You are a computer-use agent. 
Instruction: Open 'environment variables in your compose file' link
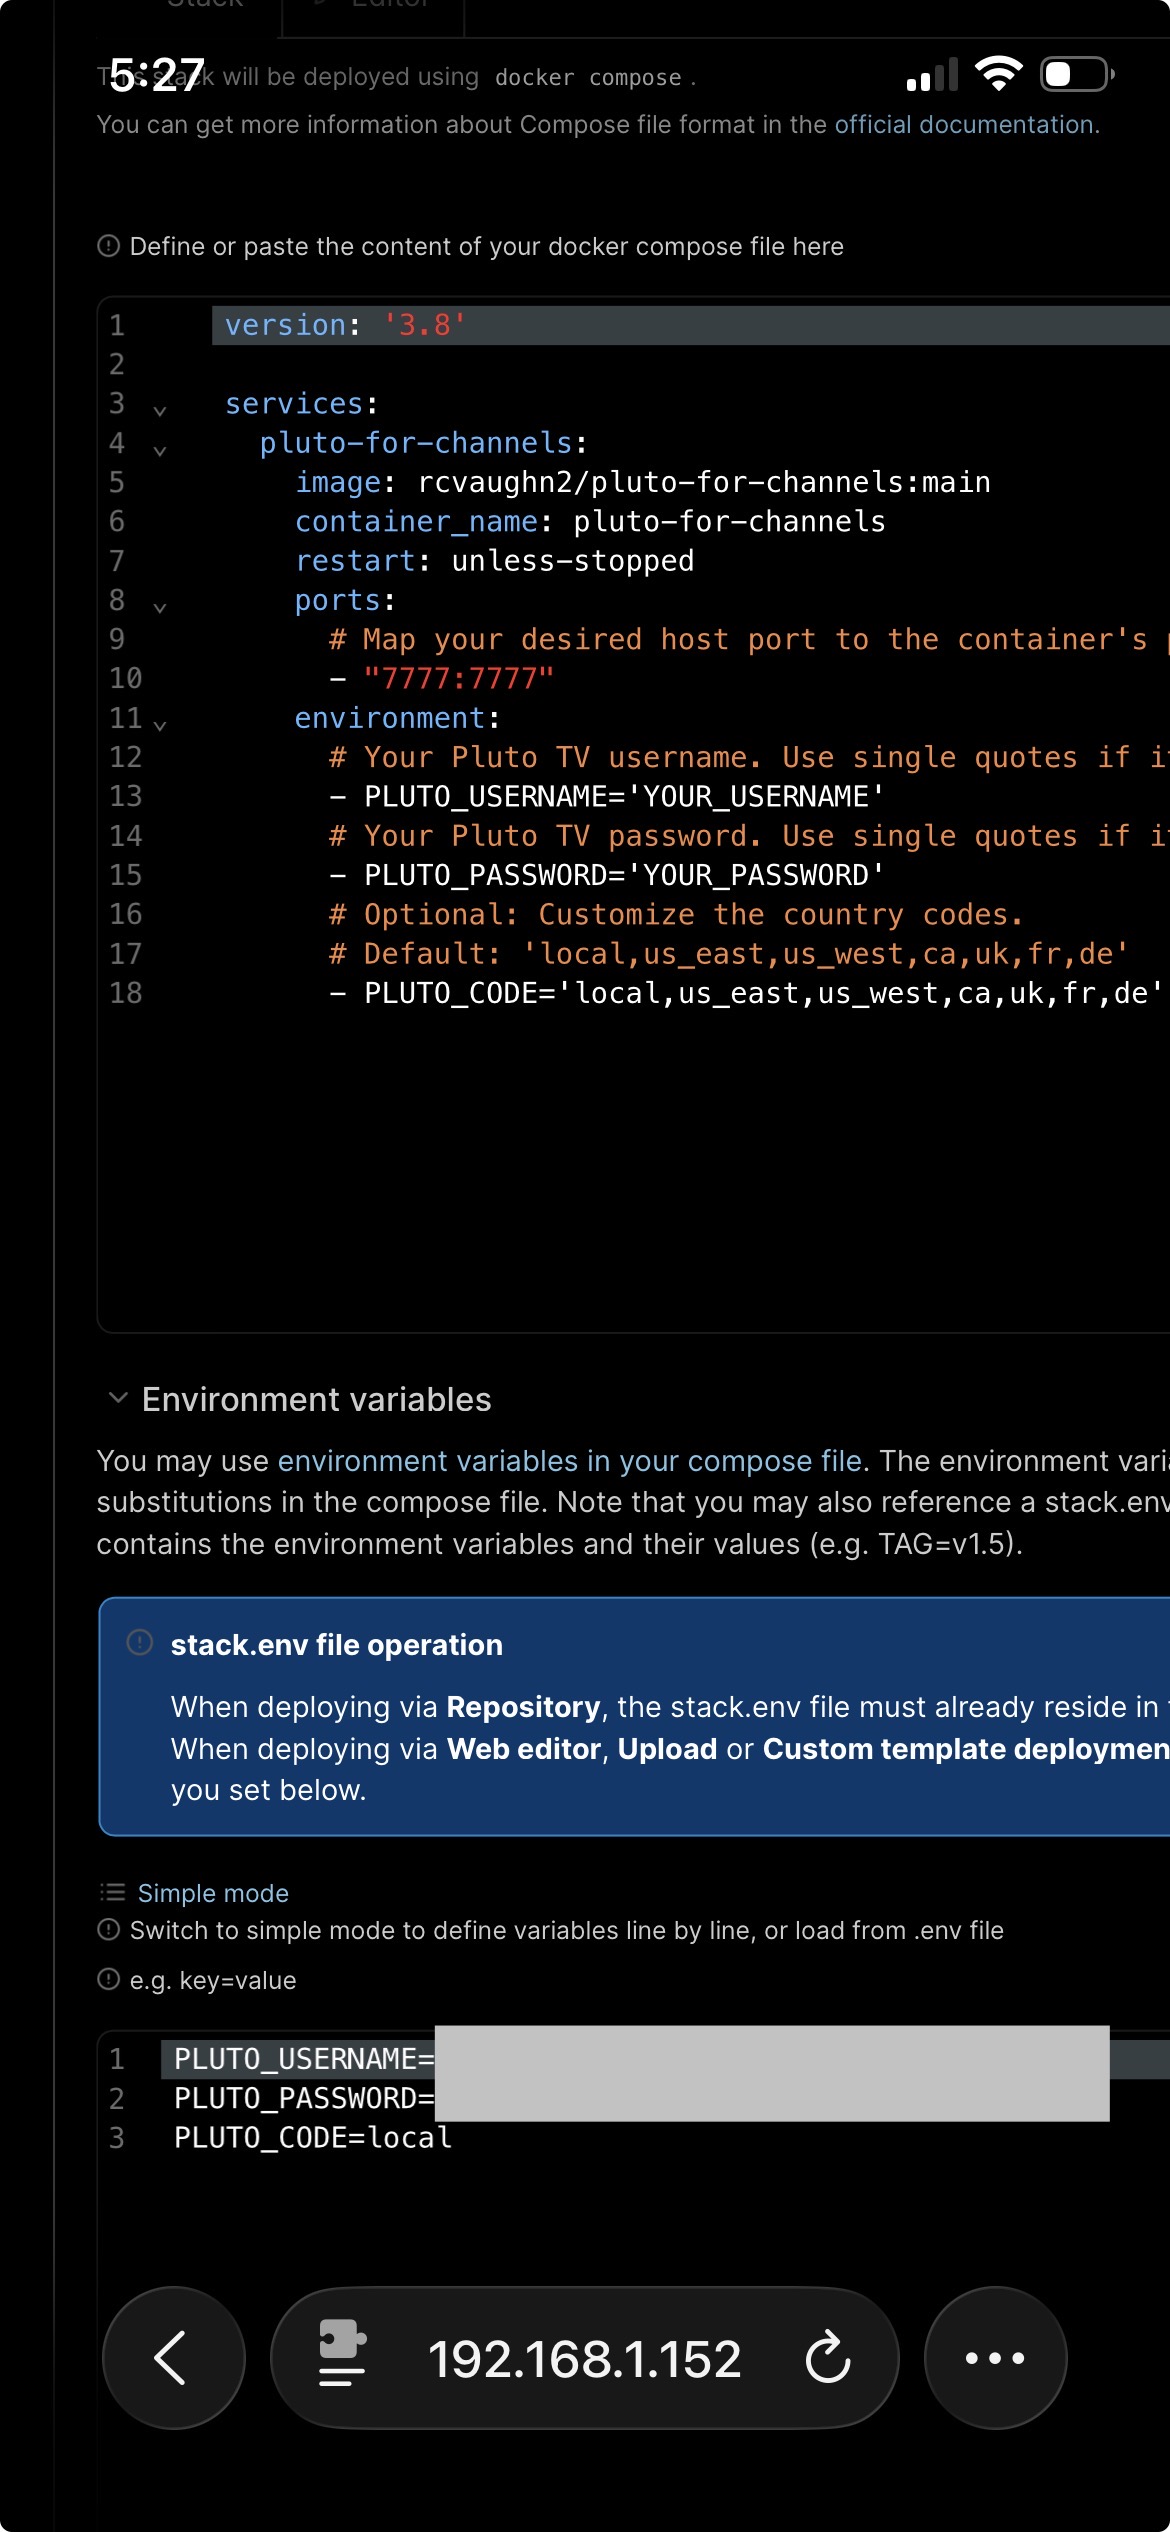[x=570, y=1461]
